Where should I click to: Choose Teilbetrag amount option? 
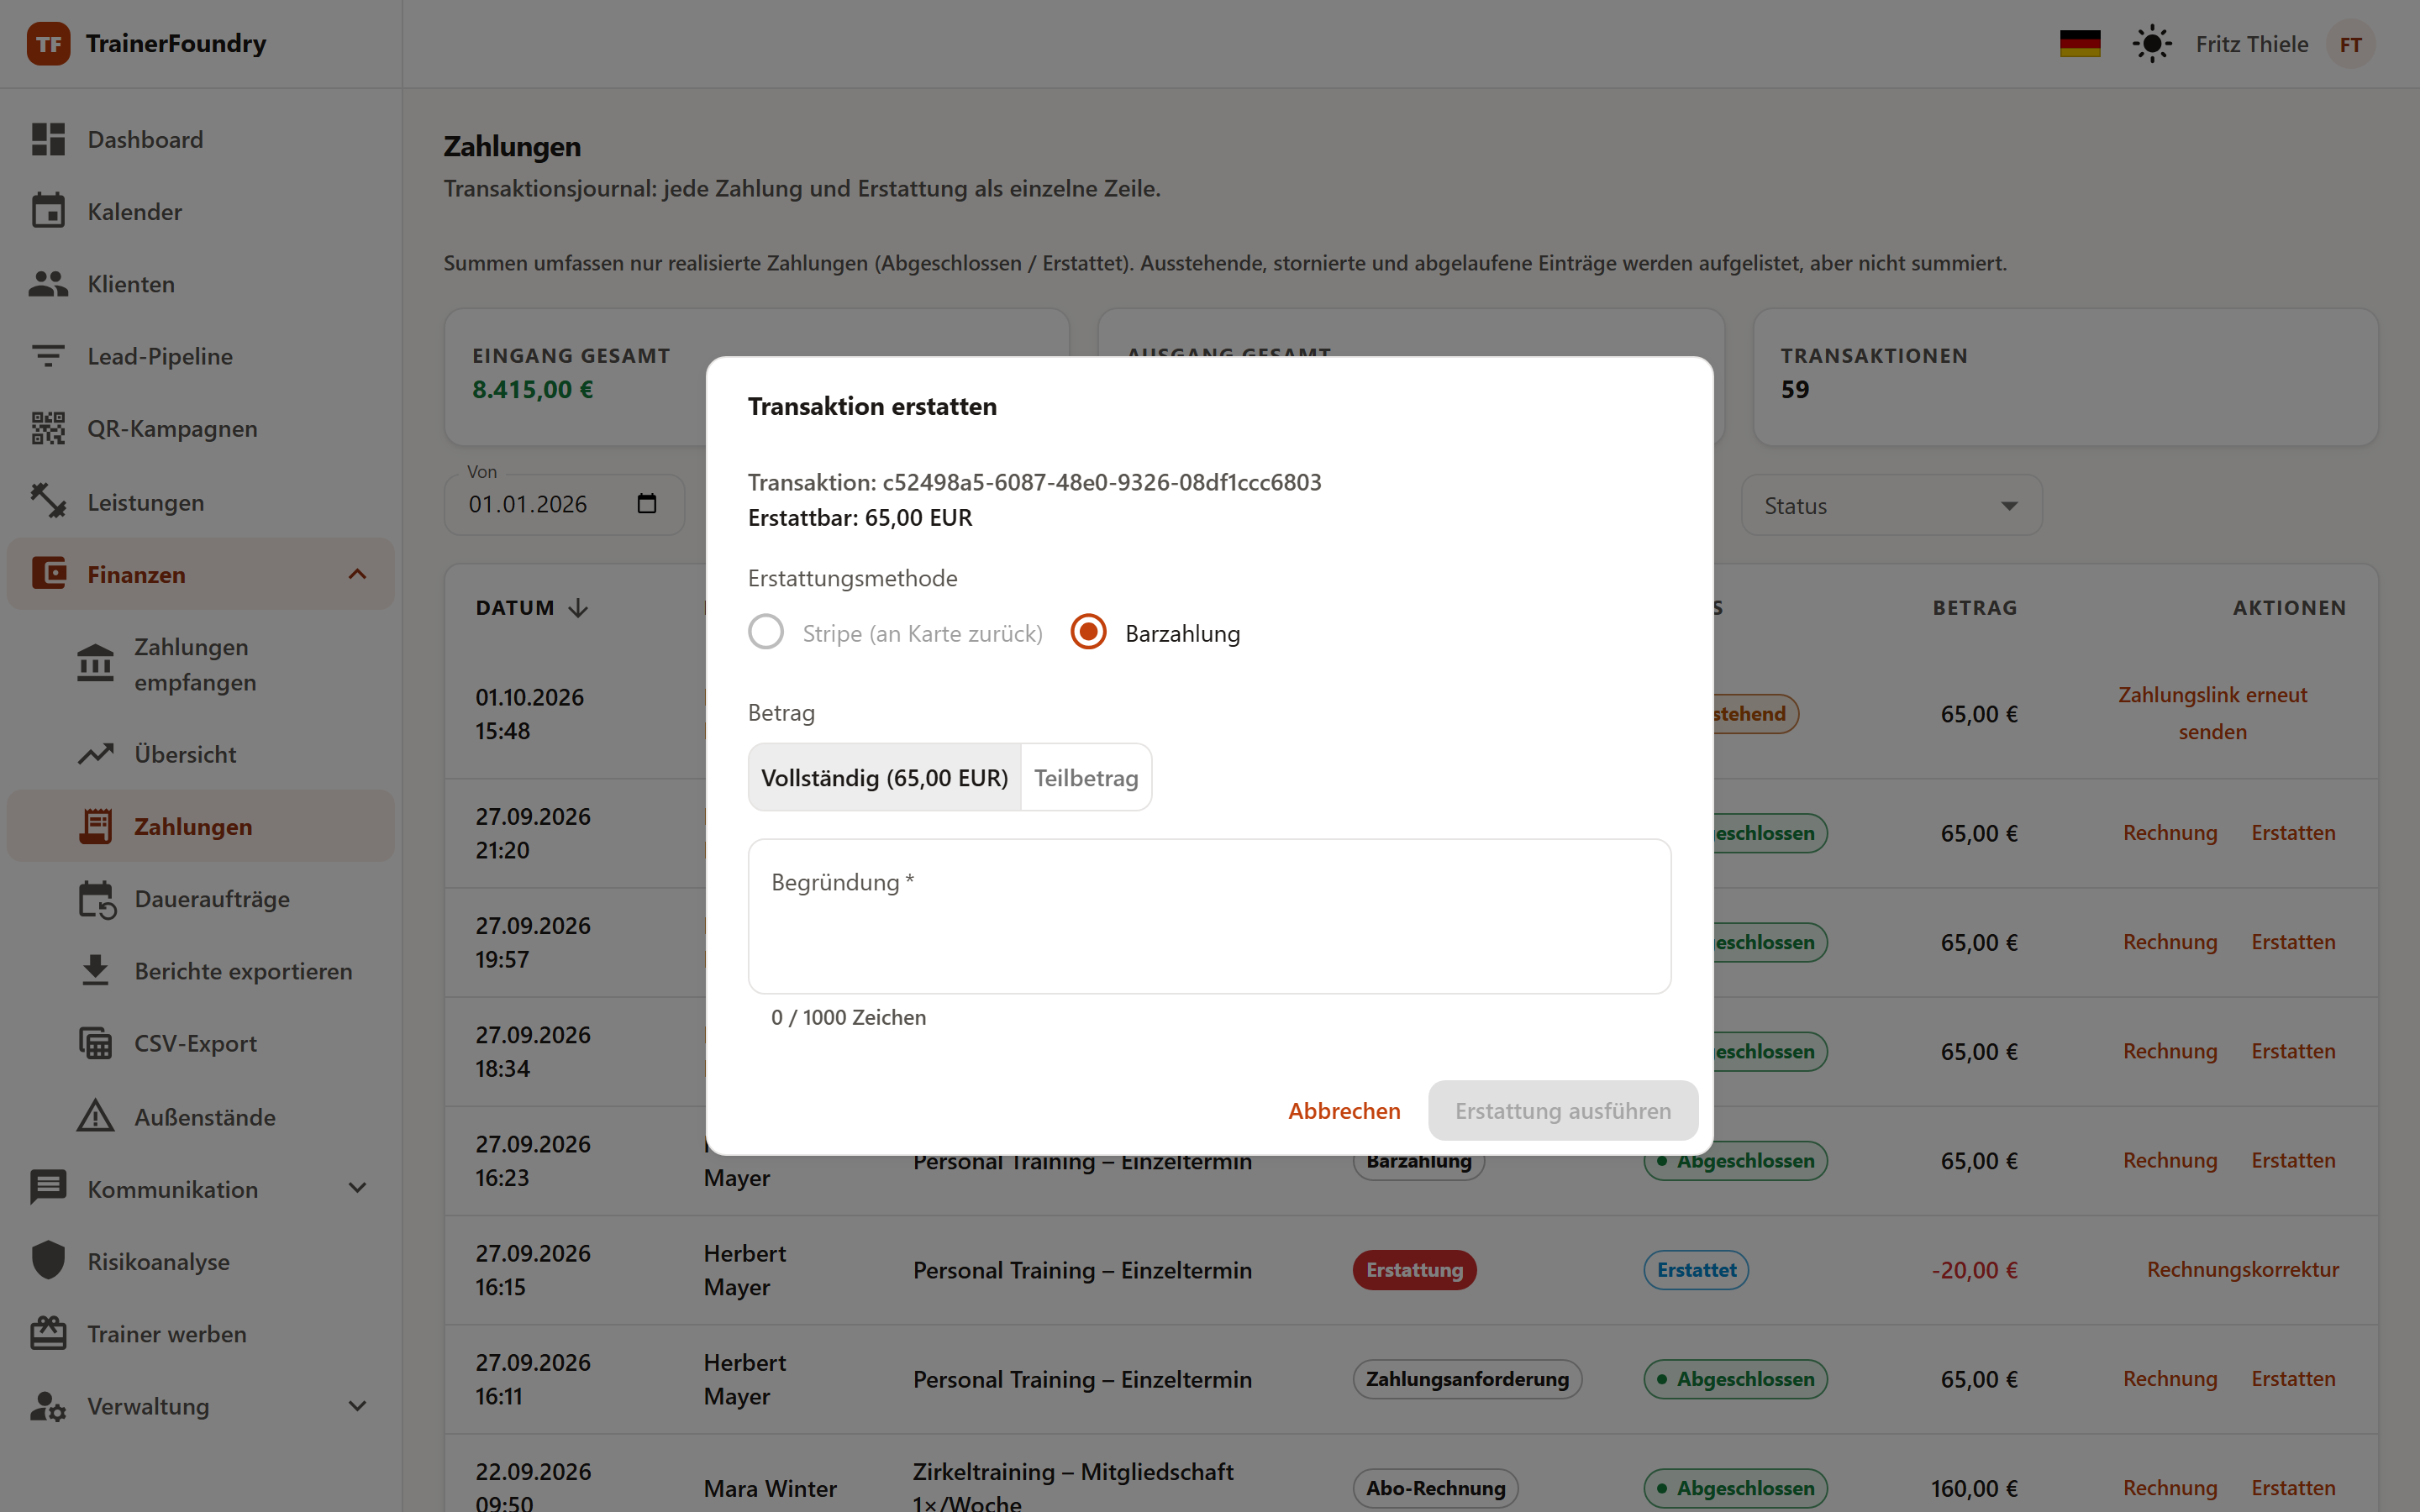point(1086,777)
